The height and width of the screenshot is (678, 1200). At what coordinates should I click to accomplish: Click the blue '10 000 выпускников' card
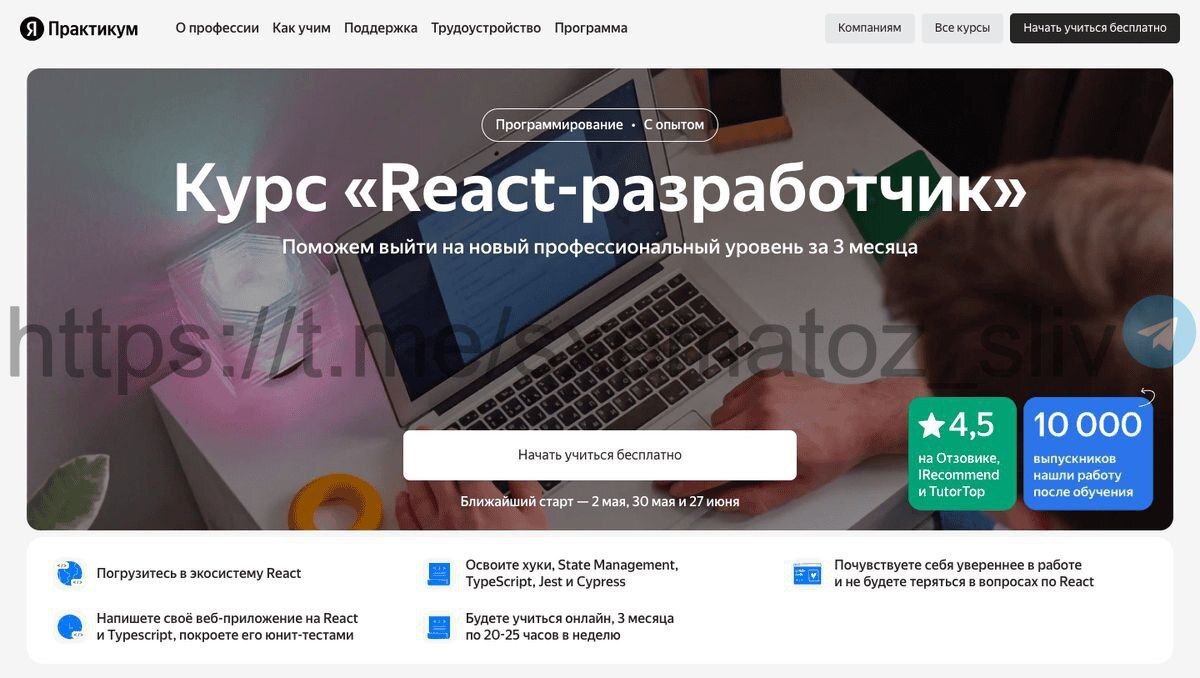click(1088, 454)
